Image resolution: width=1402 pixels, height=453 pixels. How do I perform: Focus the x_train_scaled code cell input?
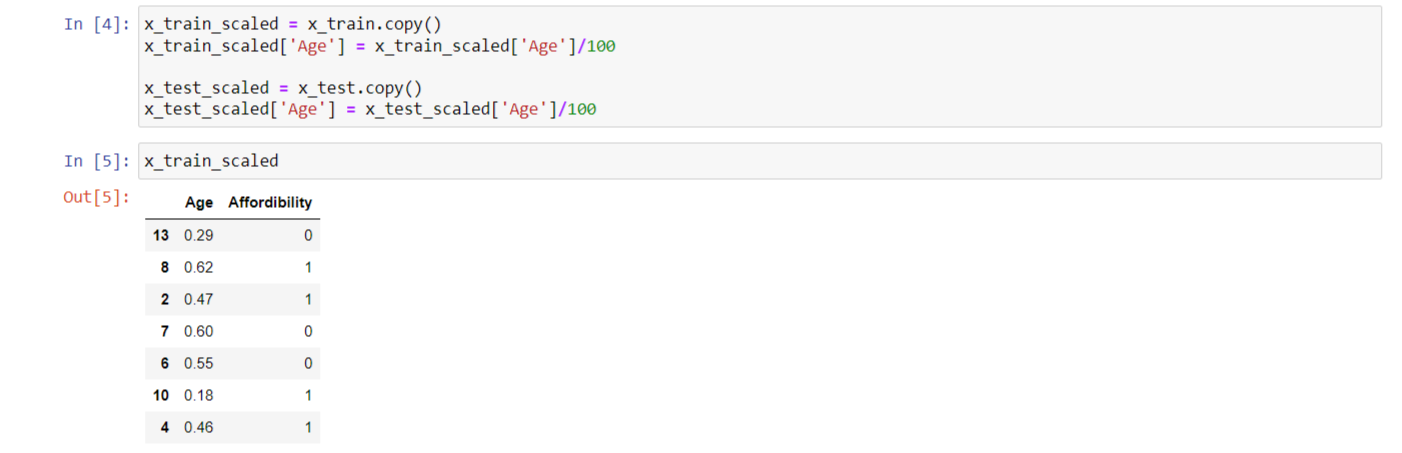tap(758, 161)
